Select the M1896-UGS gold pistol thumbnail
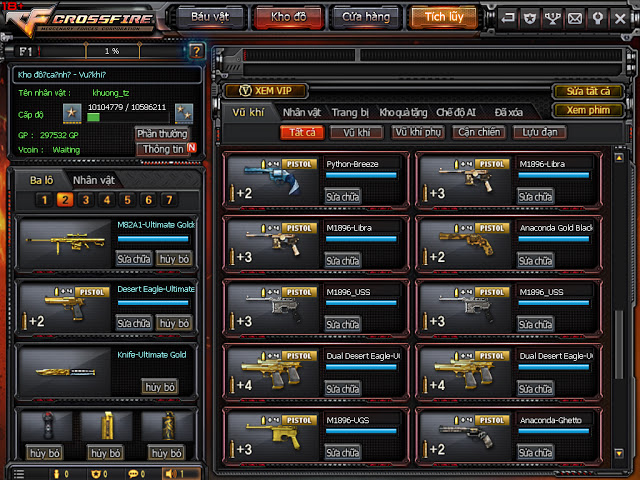 coord(273,436)
